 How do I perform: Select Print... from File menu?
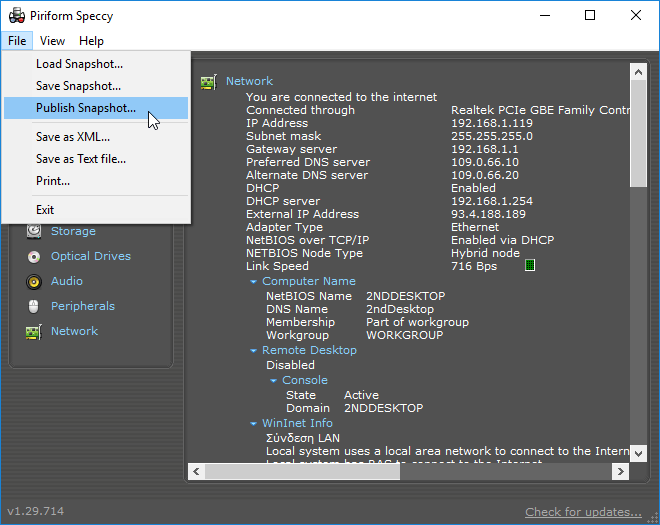(x=96, y=181)
